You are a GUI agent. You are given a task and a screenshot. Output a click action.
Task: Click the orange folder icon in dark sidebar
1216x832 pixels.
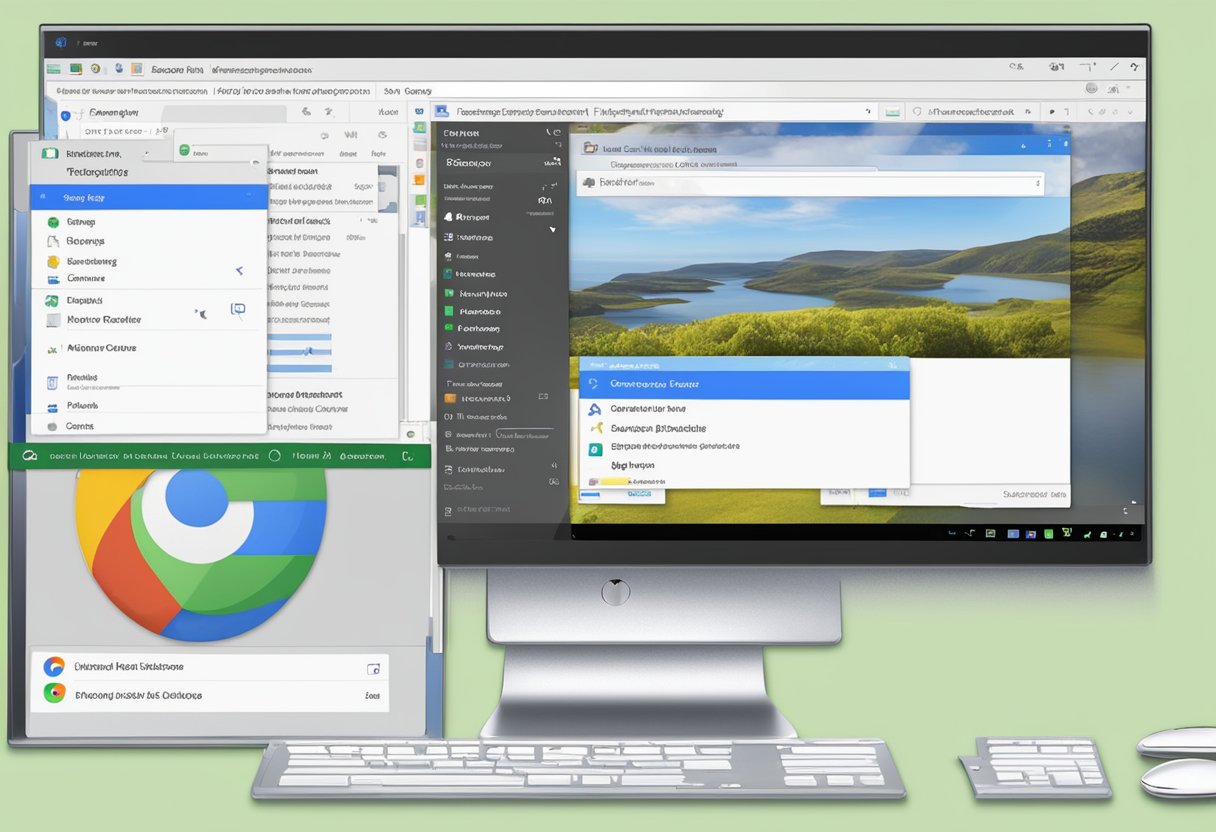[450, 398]
